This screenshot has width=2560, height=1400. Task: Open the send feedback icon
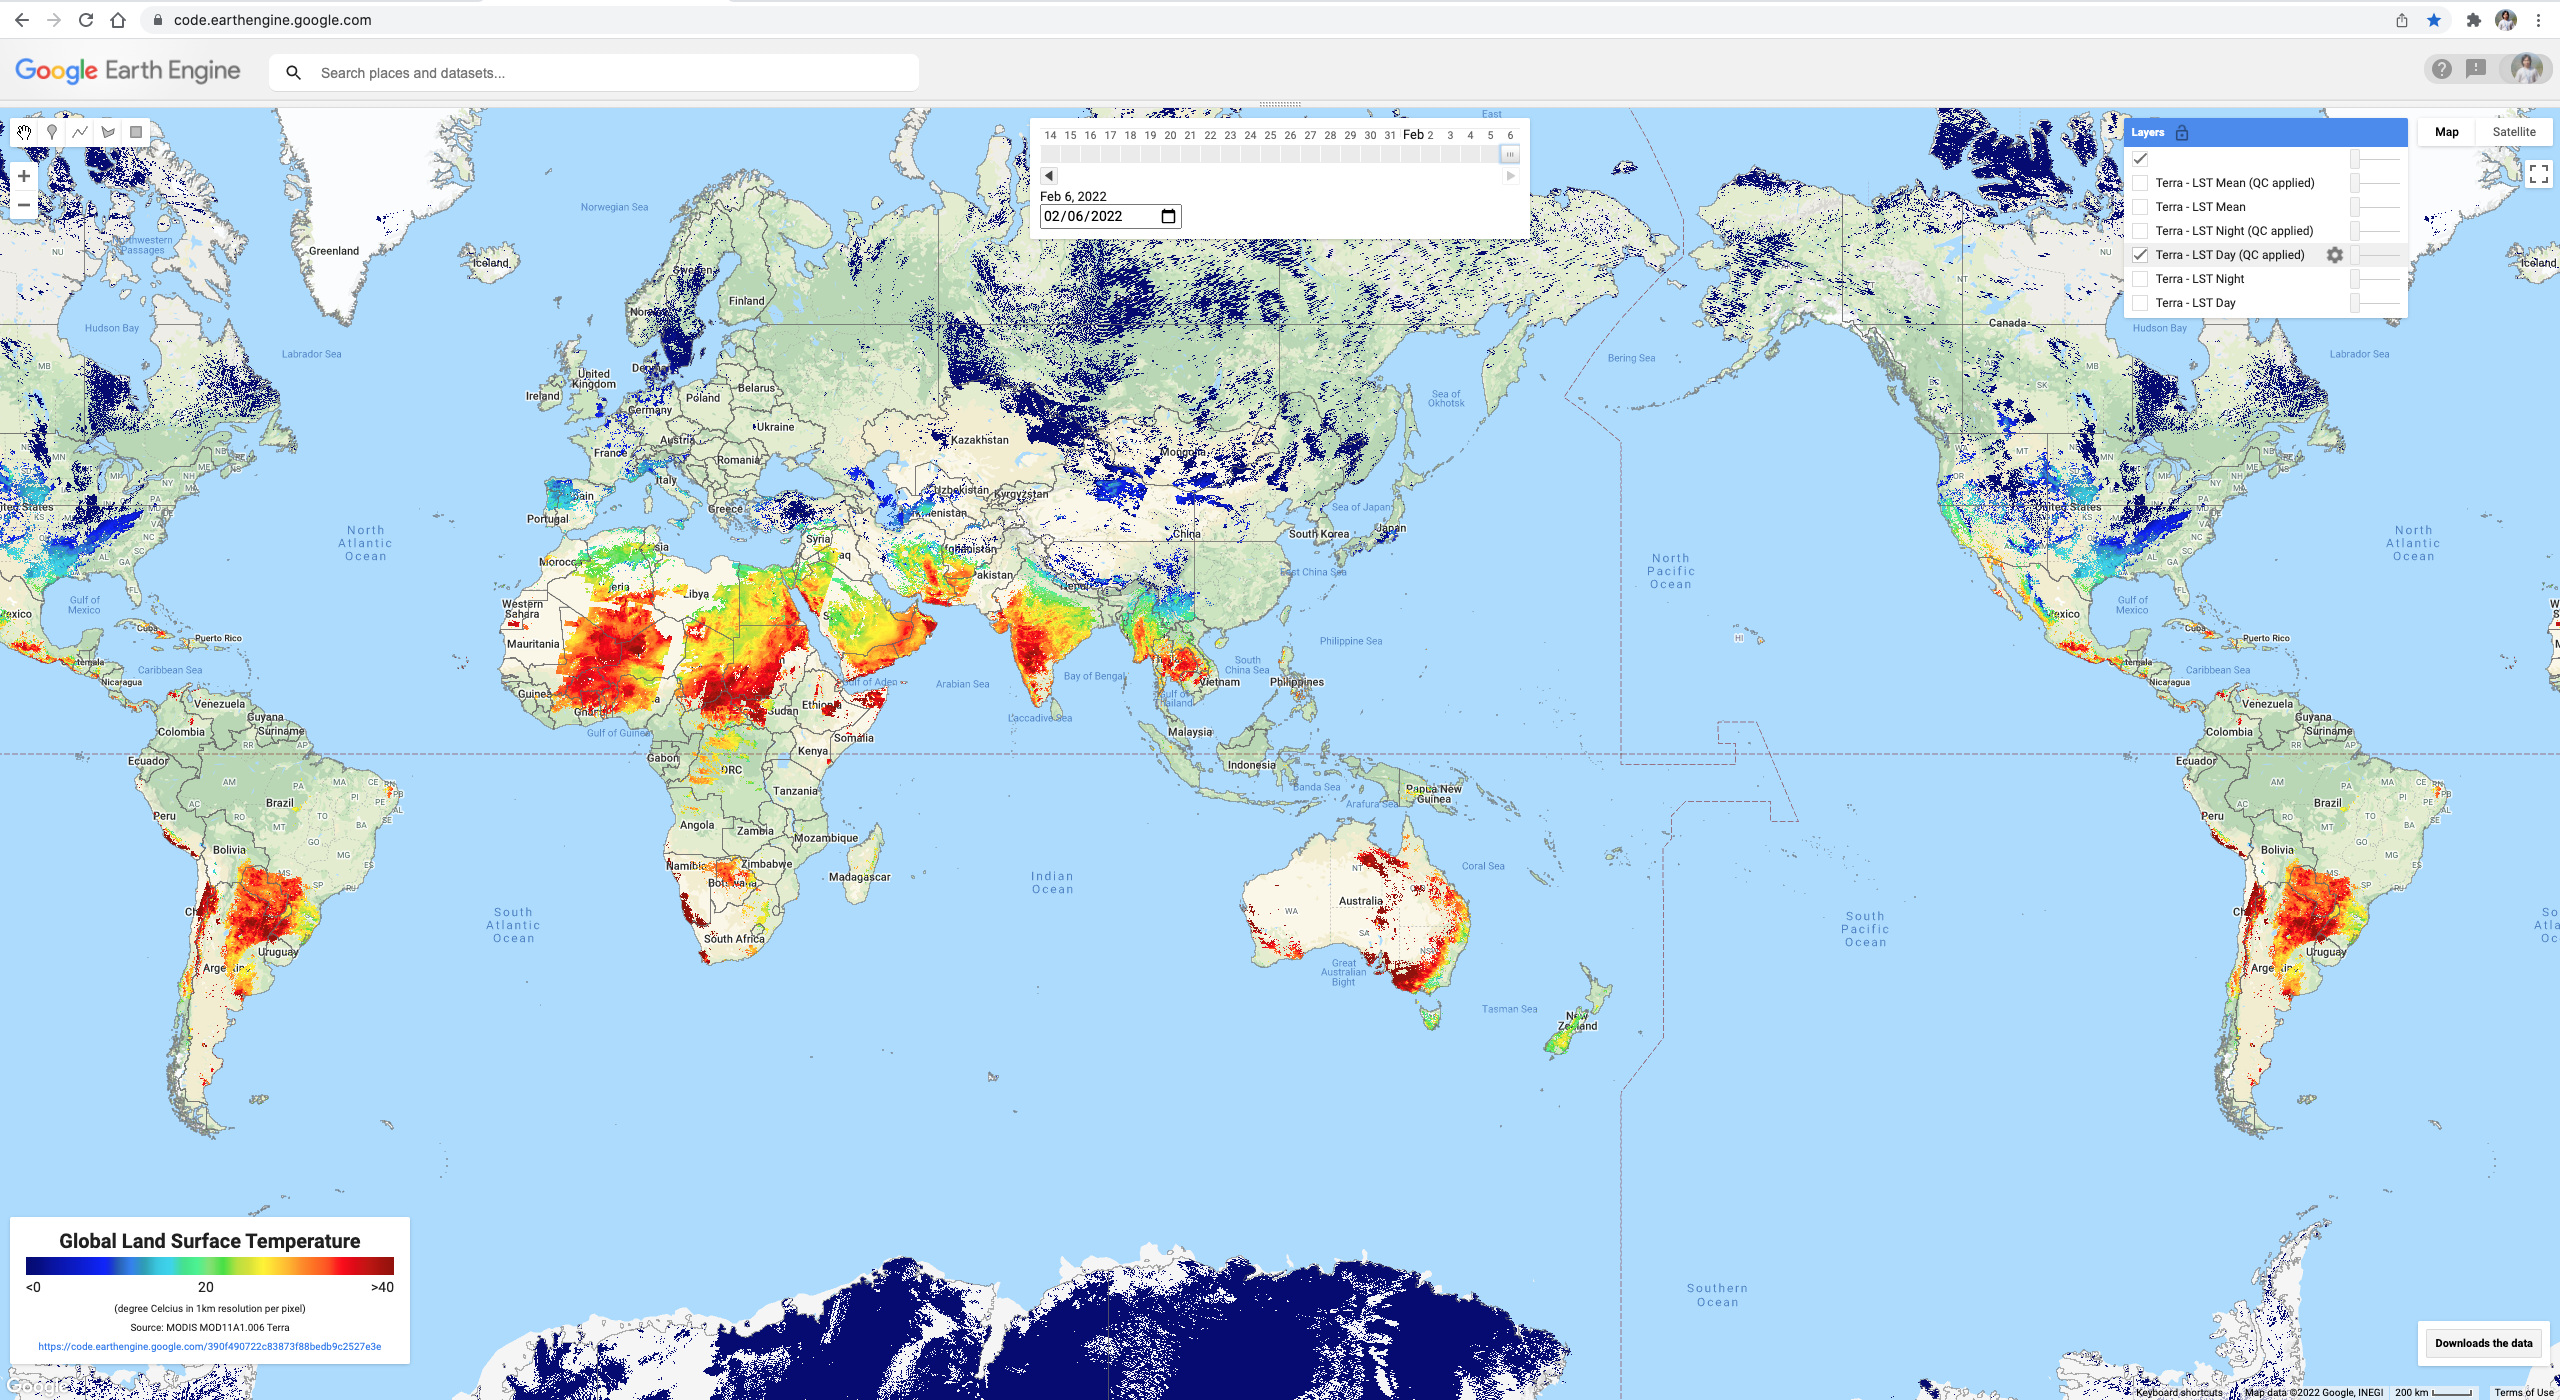pos(2476,69)
